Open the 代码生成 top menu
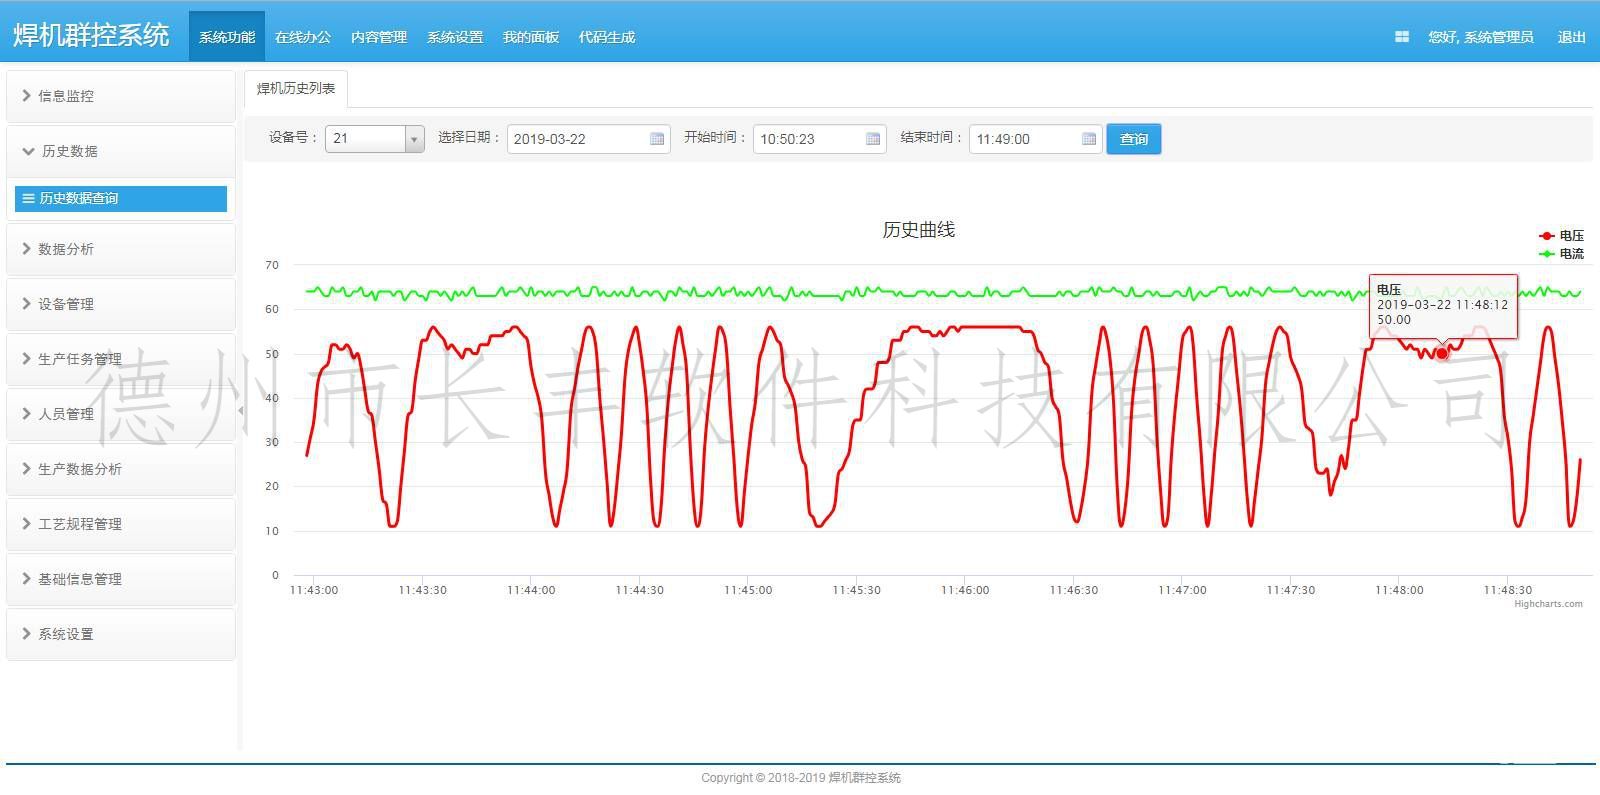Viewport: 1600px width, 795px height. [x=606, y=37]
